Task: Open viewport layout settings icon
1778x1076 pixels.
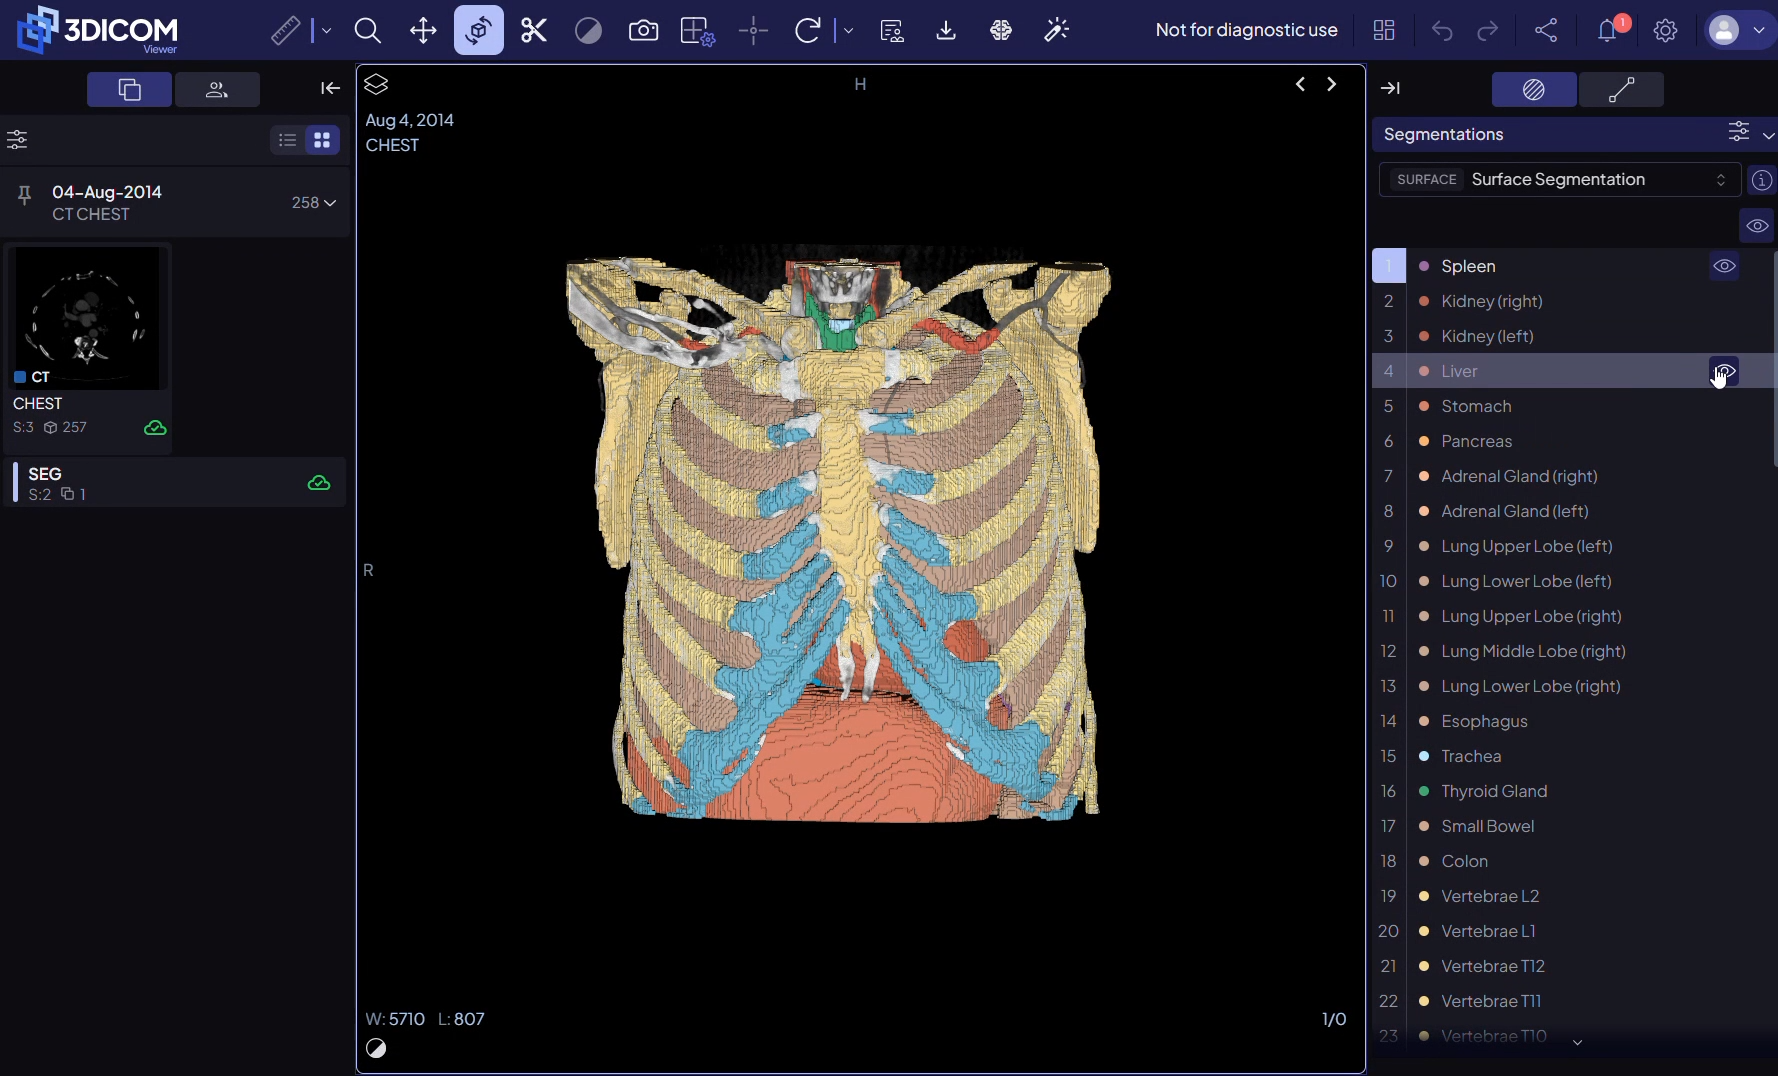Action: coord(697,31)
